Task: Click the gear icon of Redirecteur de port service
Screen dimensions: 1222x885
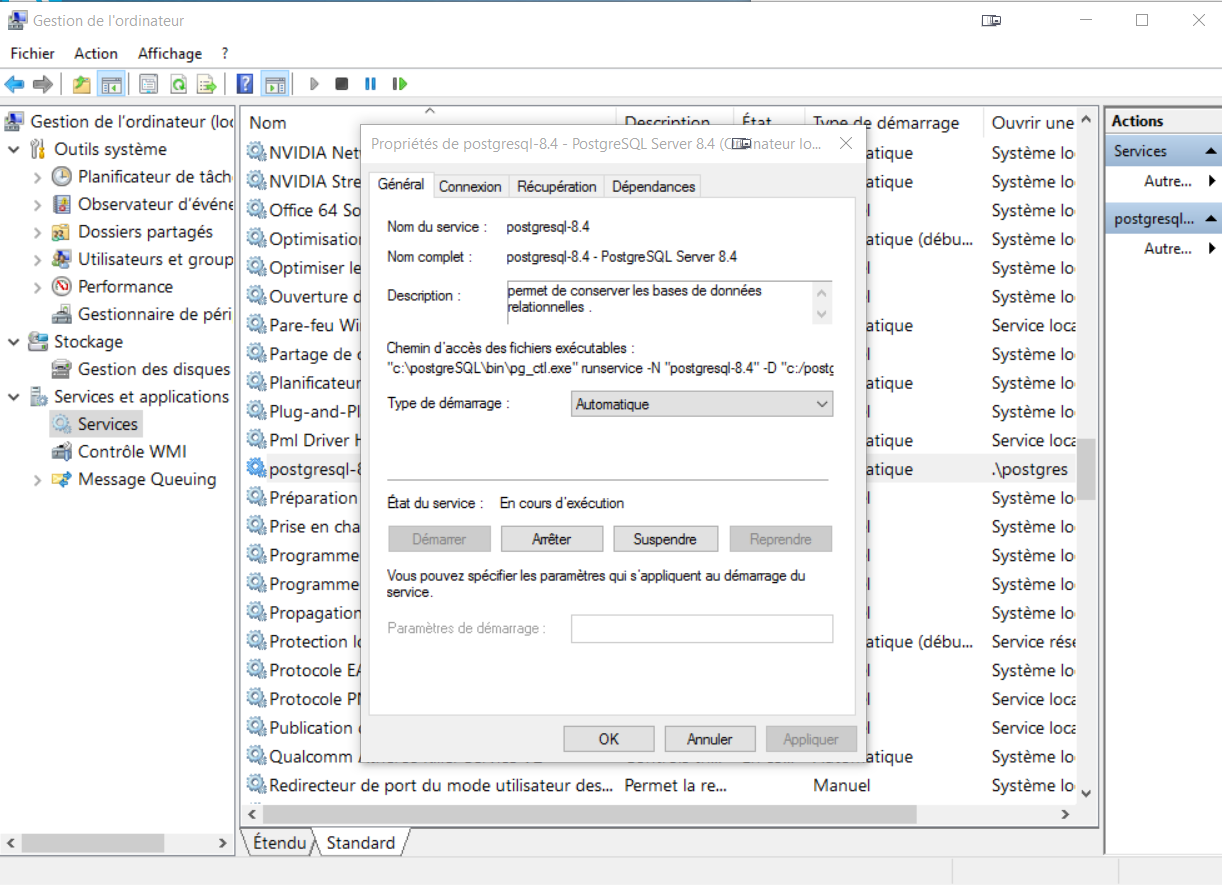Action: pos(257,785)
